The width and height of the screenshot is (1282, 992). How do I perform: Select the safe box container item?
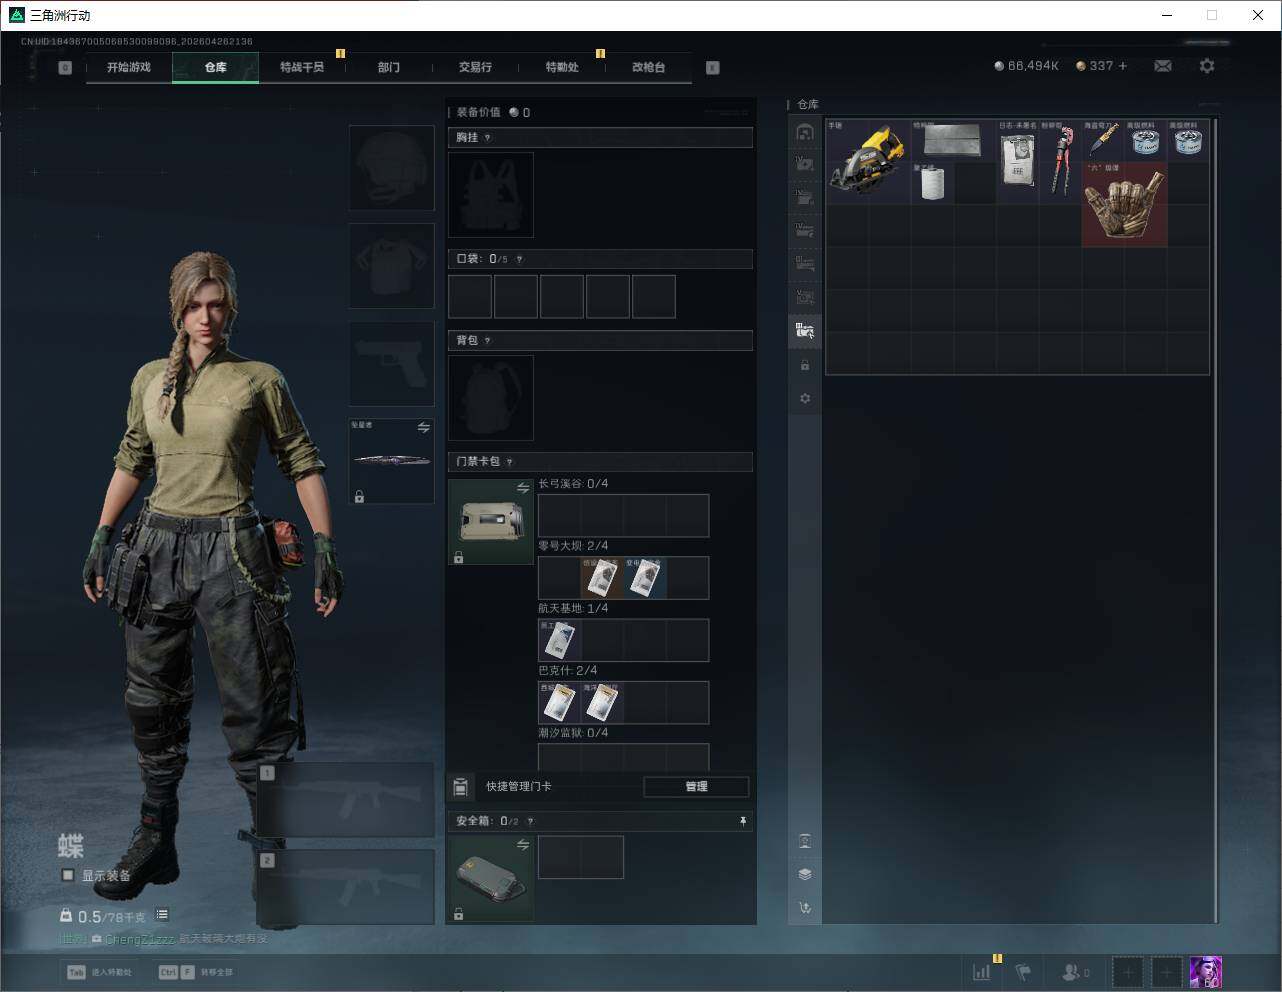point(491,878)
